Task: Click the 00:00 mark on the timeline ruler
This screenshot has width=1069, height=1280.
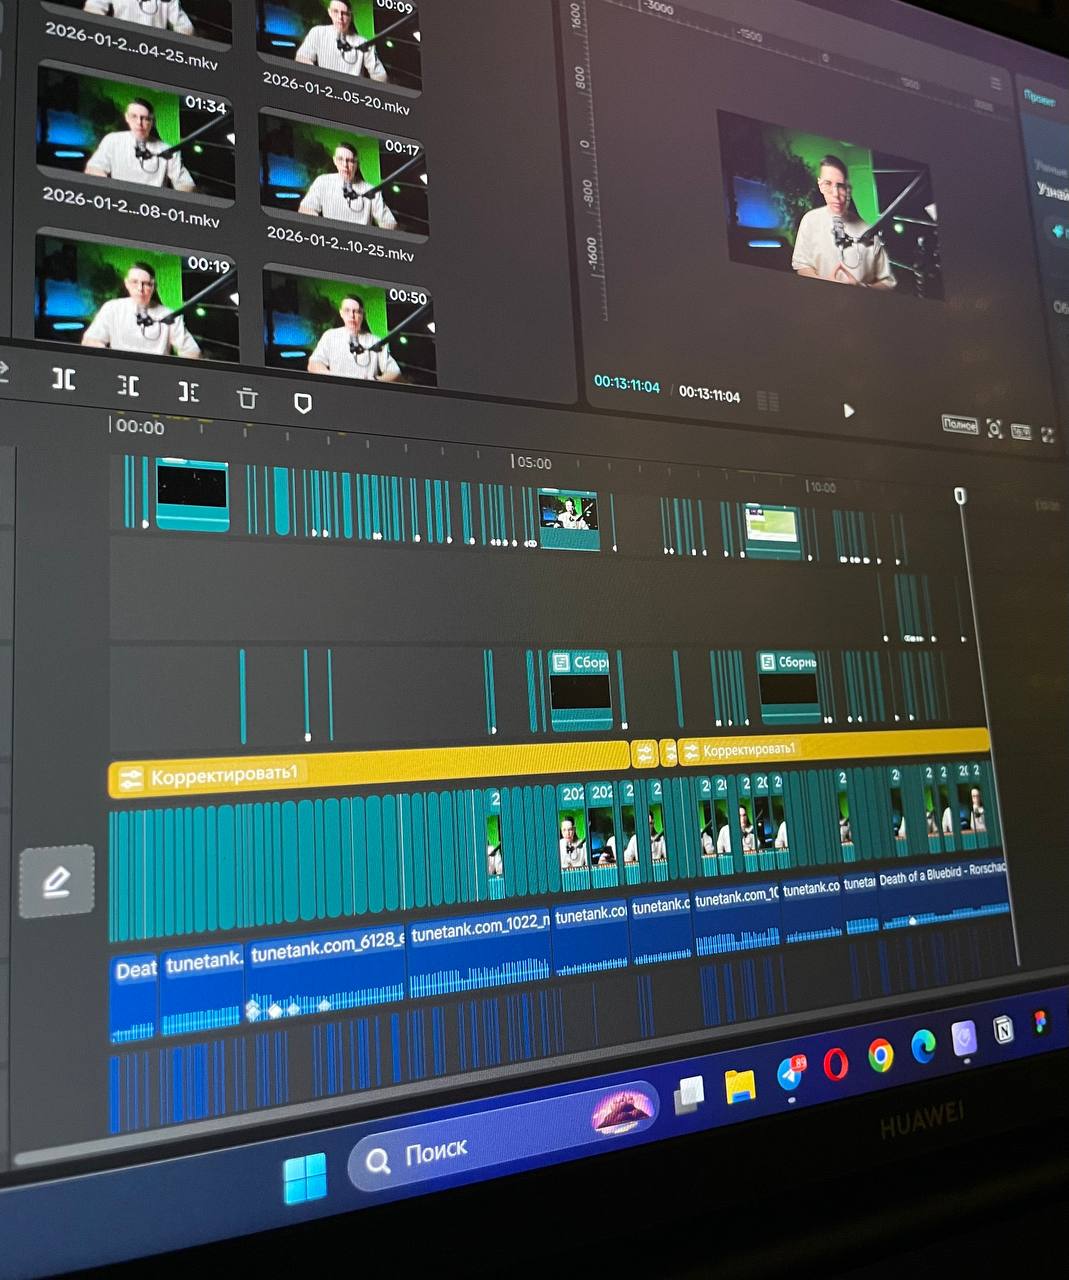Action: click(x=139, y=427)
